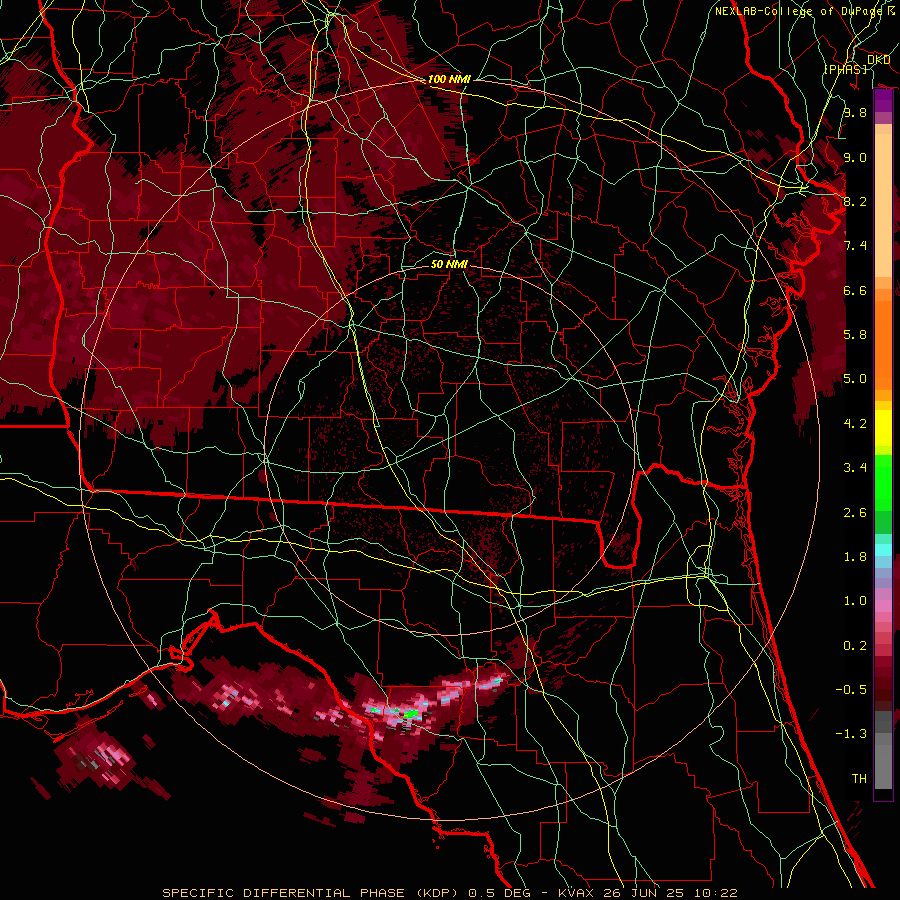
Task: Choose the 1.0 scale value
Action: 855,601
